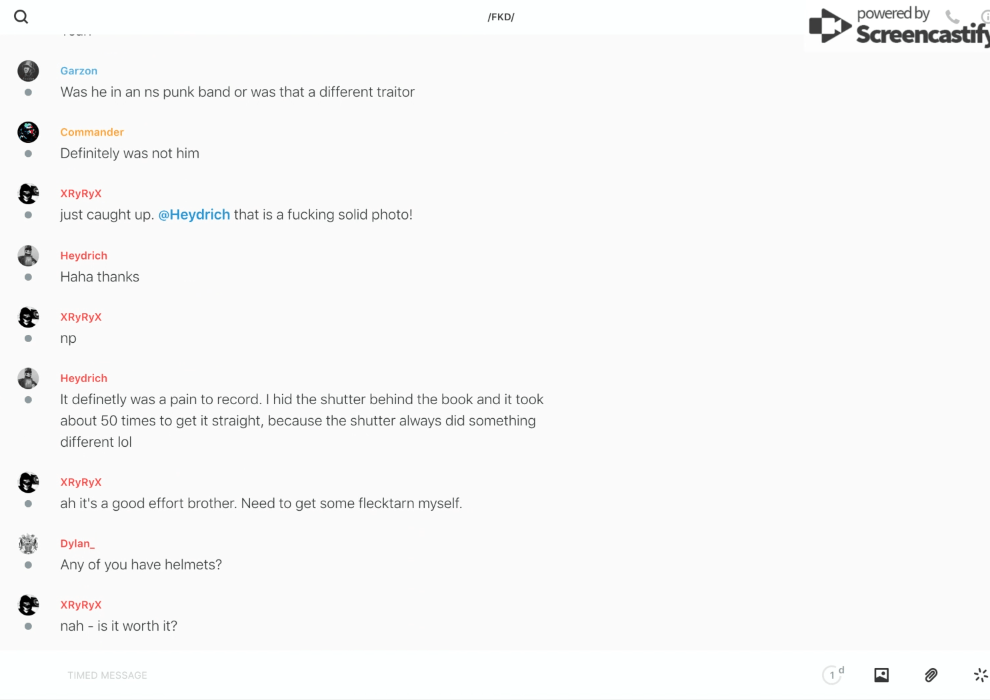Click Garzon's profile avatar
990x700 pixels.
[28, 71]
